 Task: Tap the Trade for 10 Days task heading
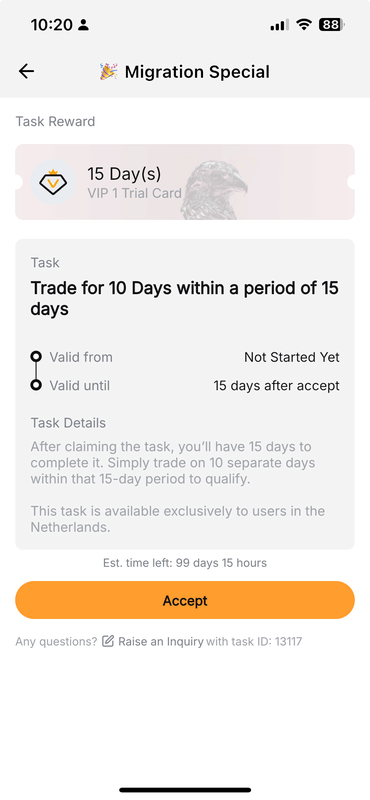coord(185,298)
